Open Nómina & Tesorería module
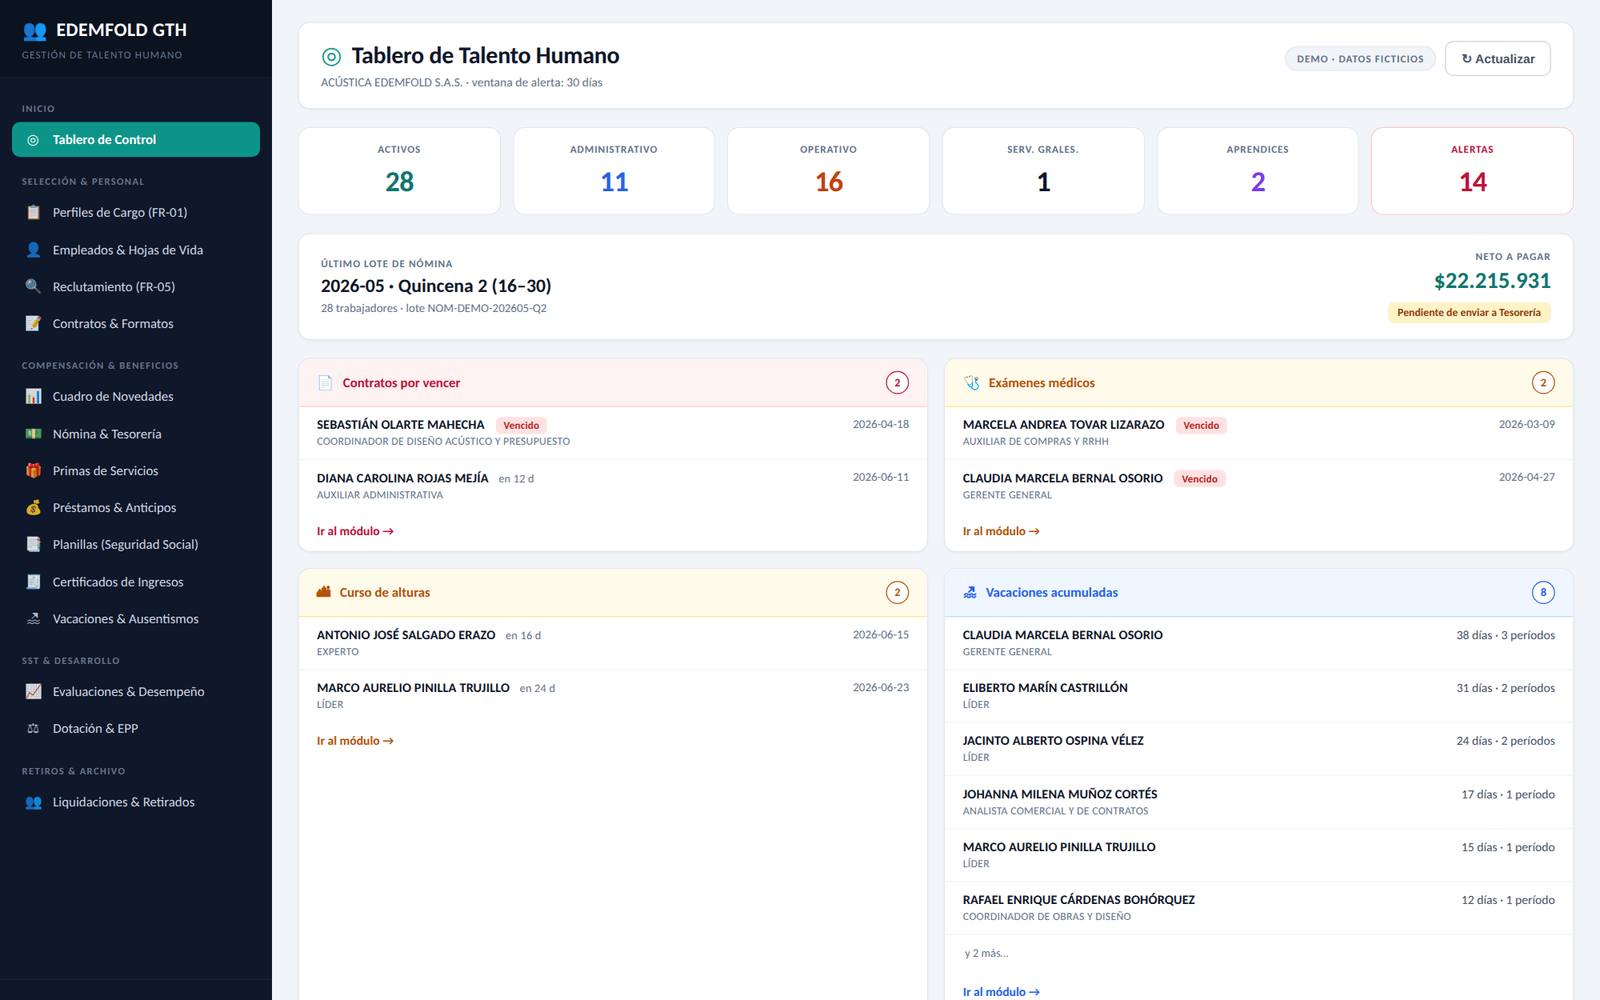The width and height of the screenshot is (1600, 1000). (136, 434)
